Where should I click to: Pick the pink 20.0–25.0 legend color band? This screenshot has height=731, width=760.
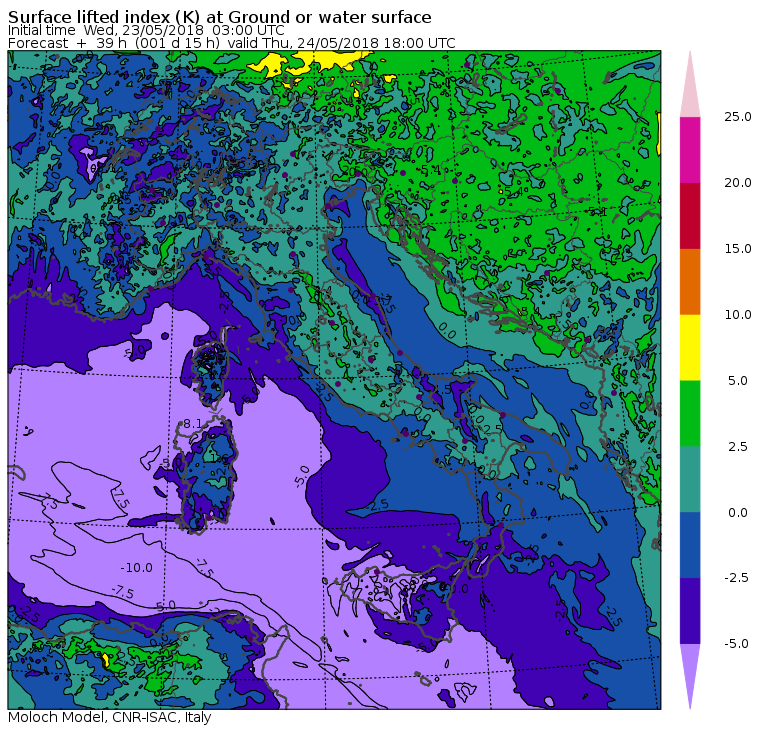pyautogui.click(x=690, y=150)
